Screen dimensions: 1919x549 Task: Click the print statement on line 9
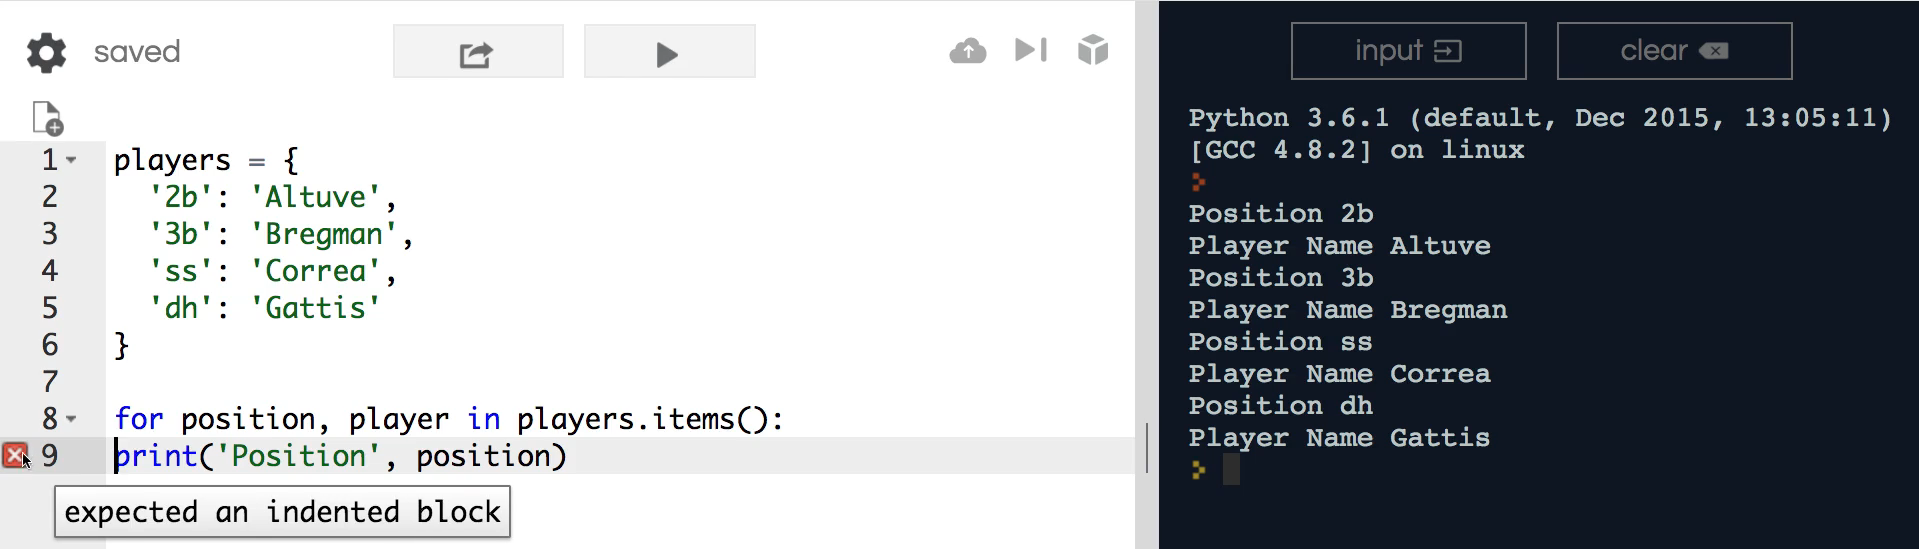pyautogui.click(x=341, y=456)
